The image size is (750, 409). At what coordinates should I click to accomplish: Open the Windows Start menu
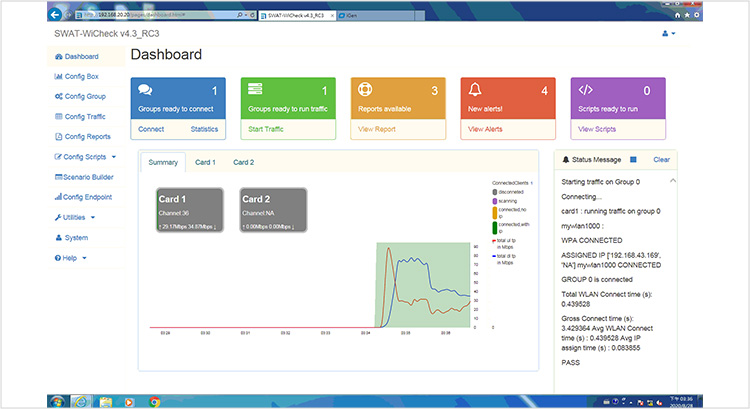[58, 402]
